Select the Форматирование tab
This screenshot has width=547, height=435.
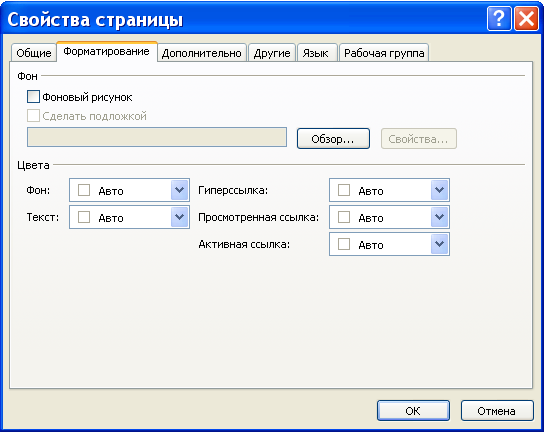click(x=106, y=52)
